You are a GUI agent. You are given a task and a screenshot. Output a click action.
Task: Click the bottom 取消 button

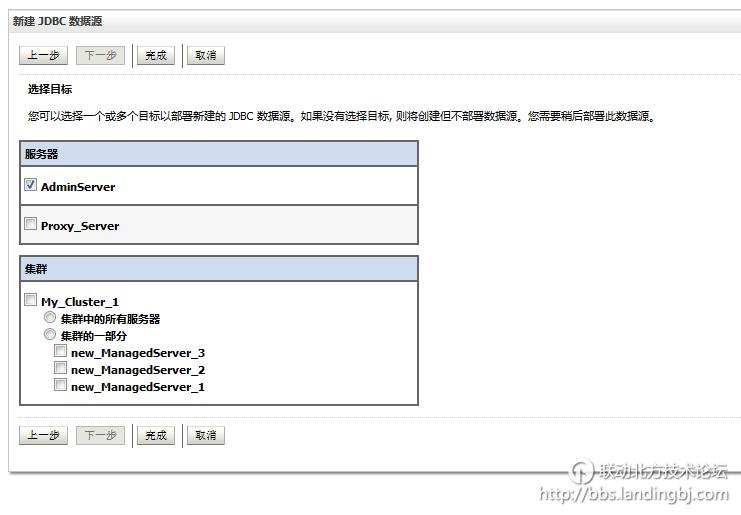[x=206, y=435]
